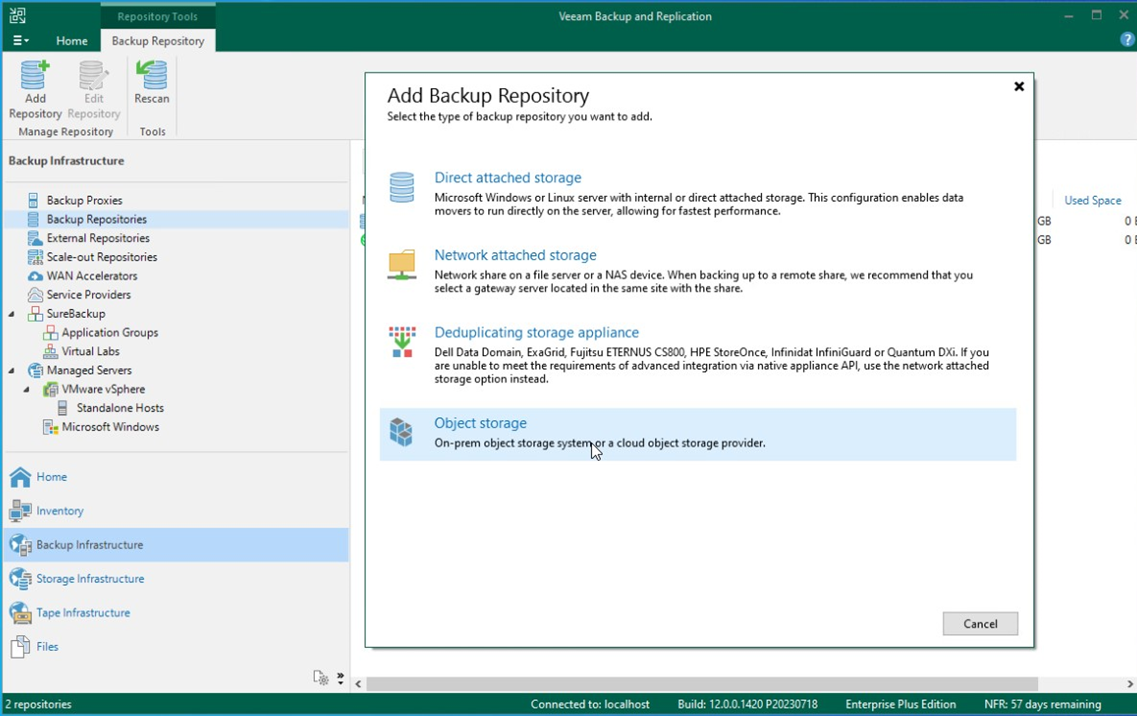Close the Add Backup Repository dialog
The width and height of the screenshot is (1137, 716).
[x=1019, y=86]
